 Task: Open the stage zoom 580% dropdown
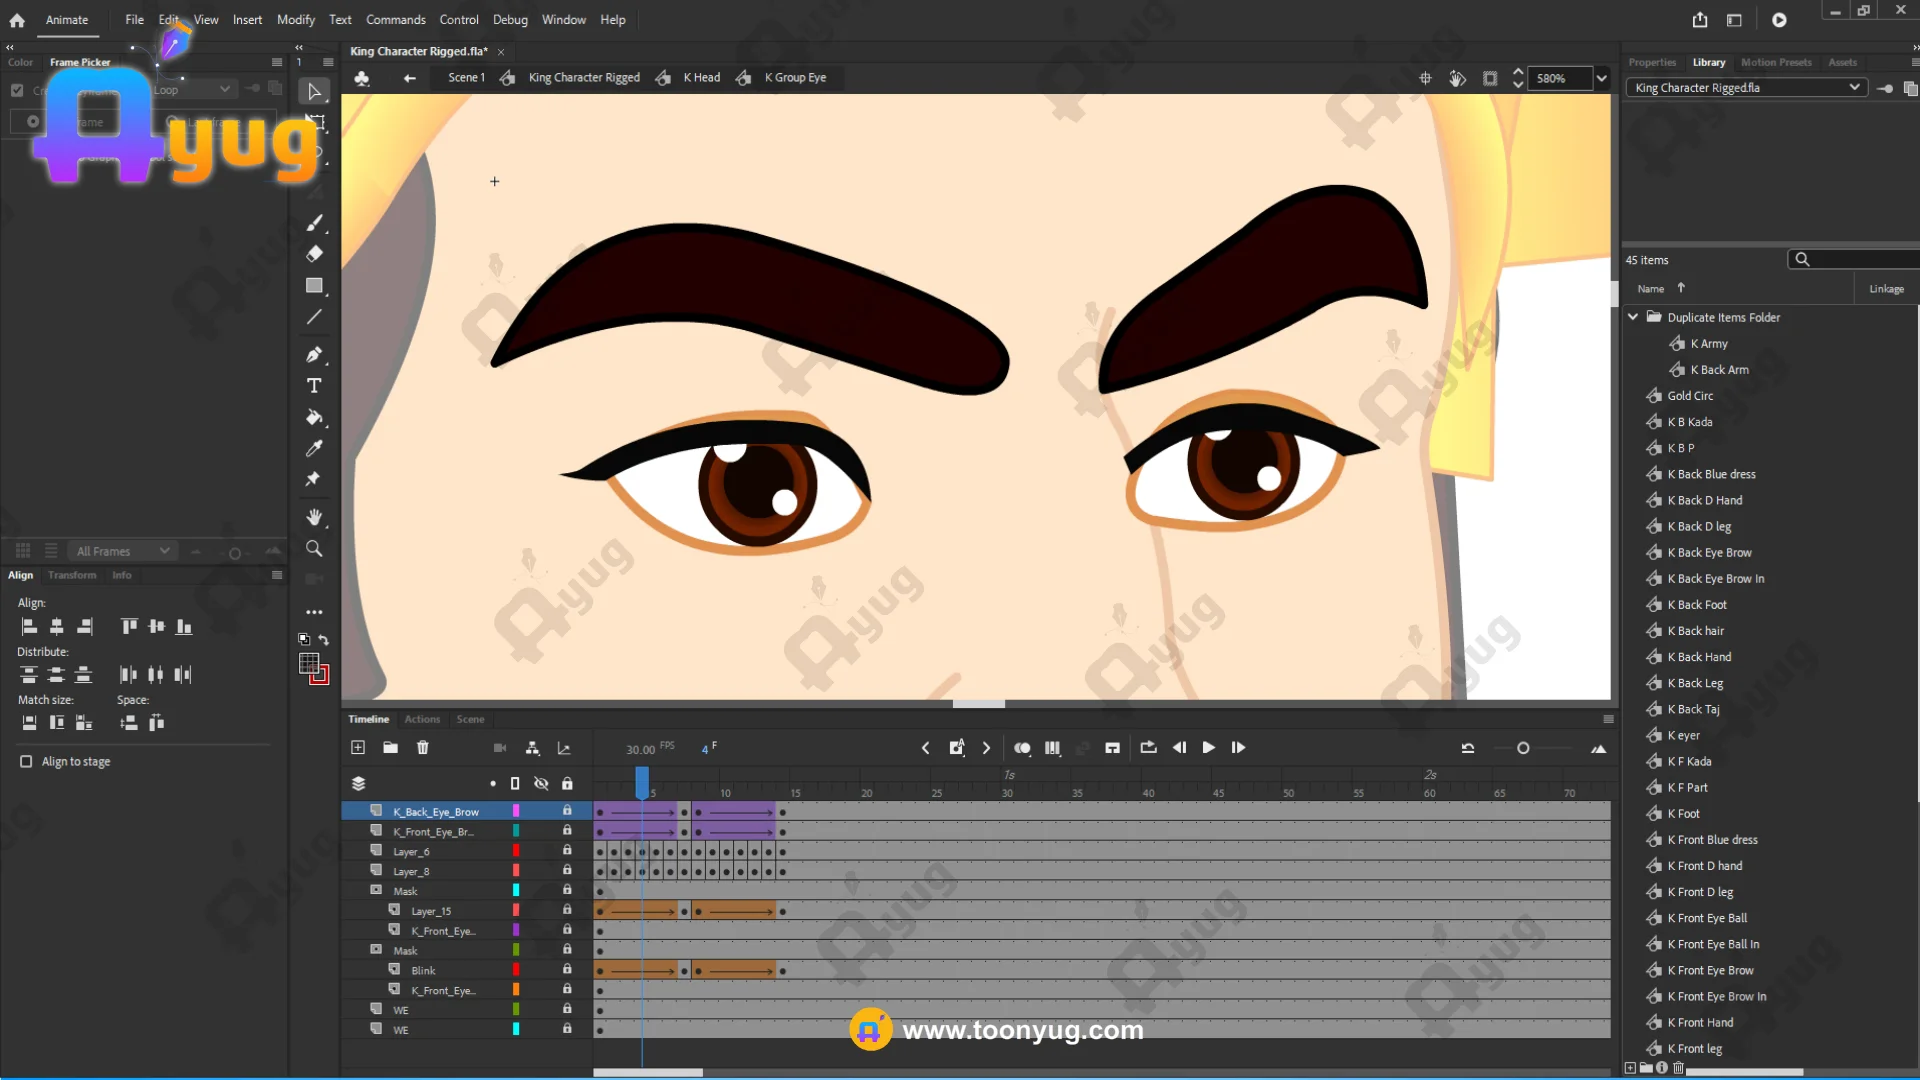[x=1602, y=78]
